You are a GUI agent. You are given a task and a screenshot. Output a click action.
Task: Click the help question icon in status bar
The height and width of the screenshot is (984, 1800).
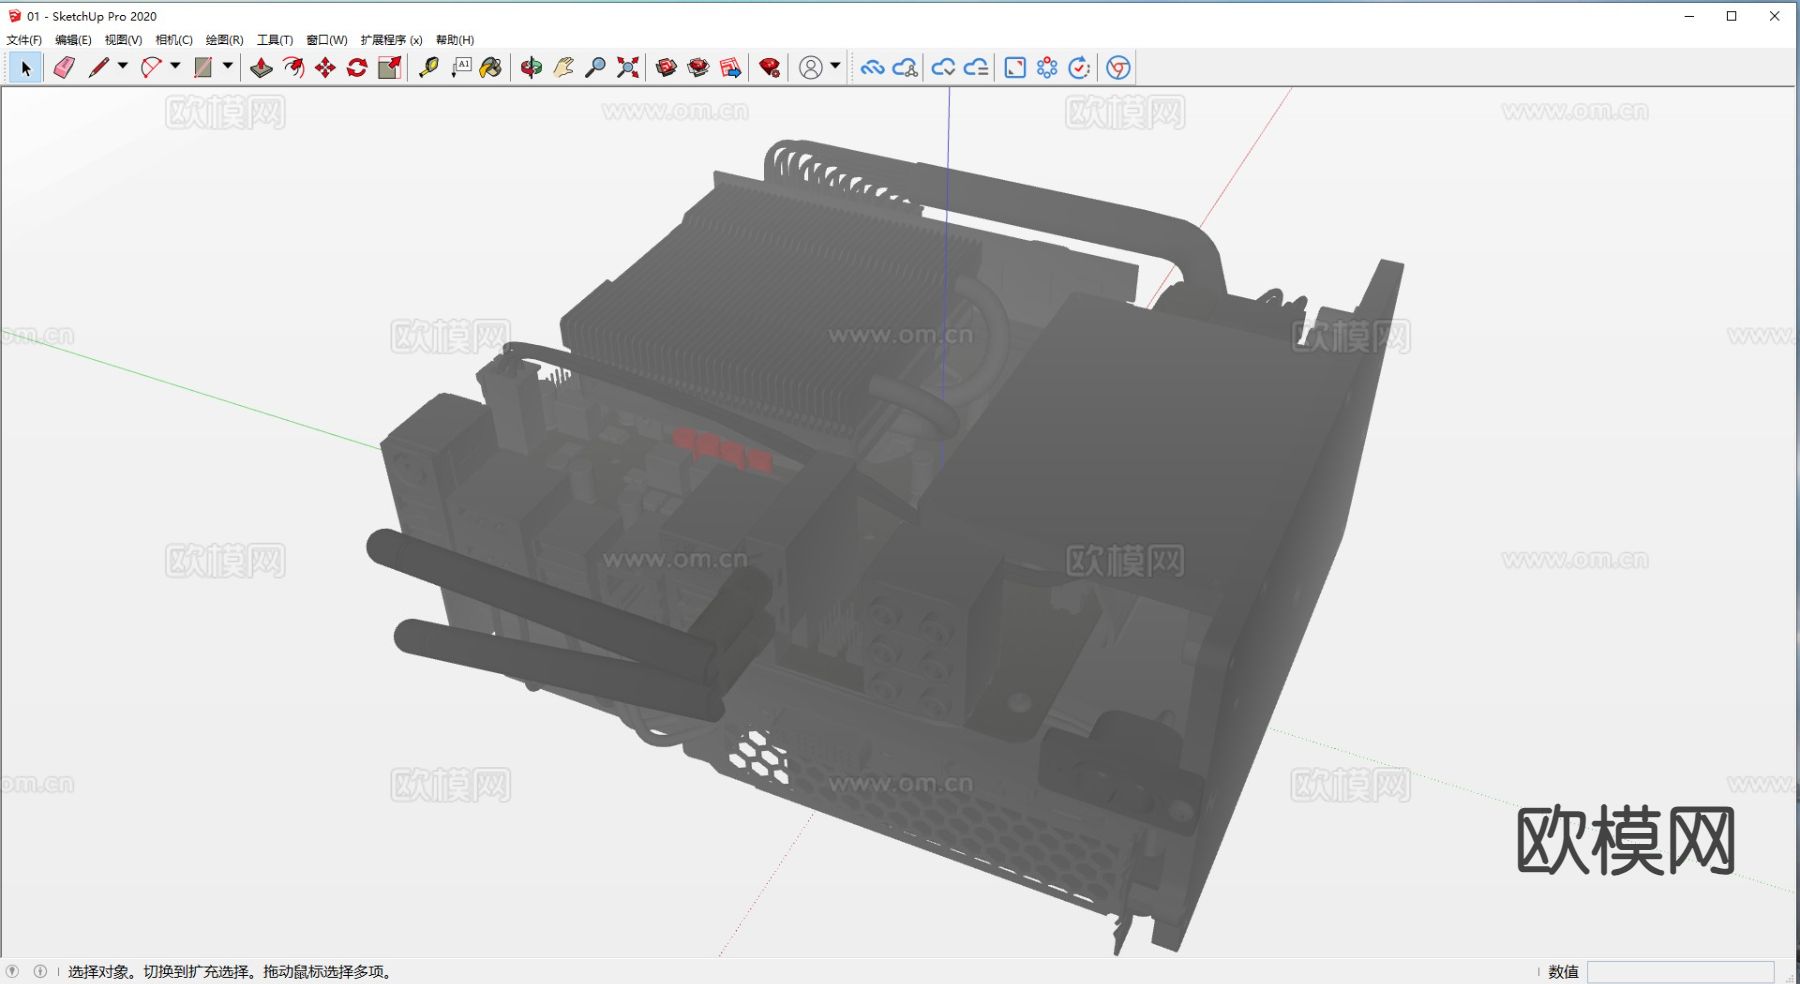pos(13,971)
